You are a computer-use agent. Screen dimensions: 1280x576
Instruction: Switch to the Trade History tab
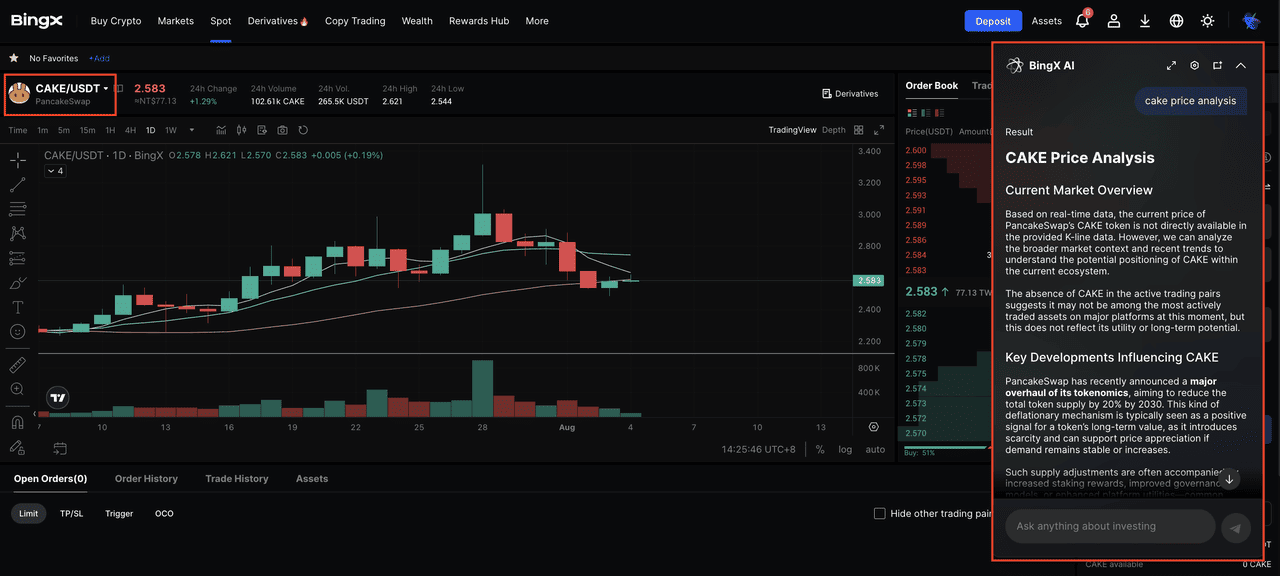coord(237,479)
